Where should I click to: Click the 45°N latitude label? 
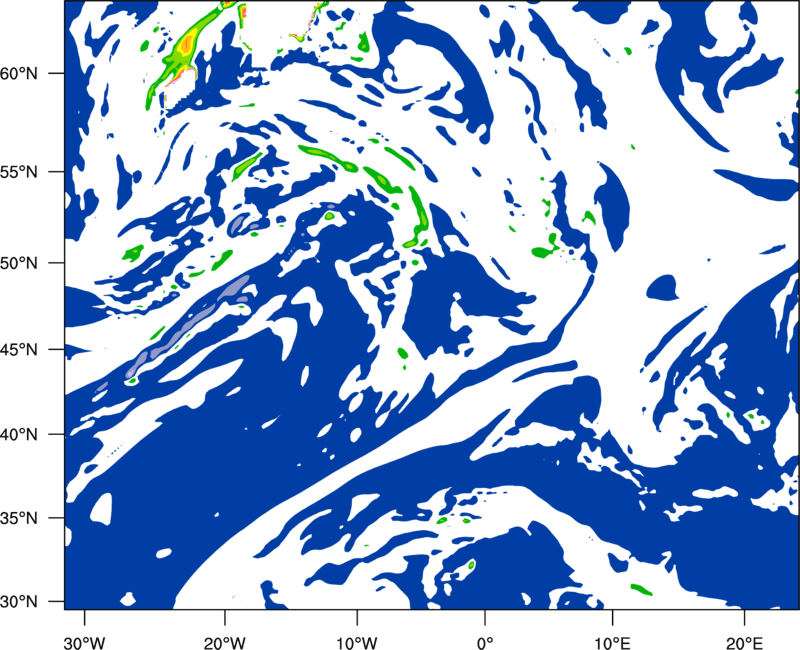(x=19, y=349)
